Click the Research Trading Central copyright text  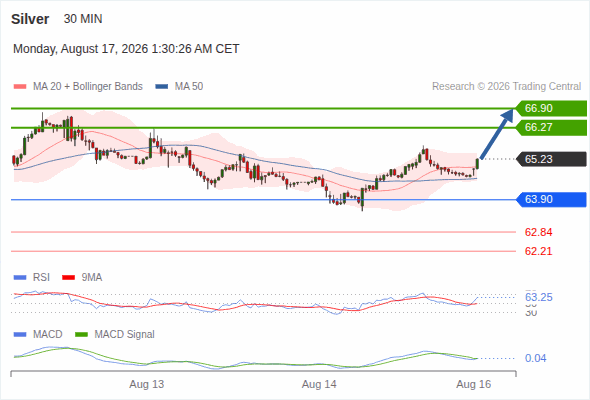tap(506, 87)
